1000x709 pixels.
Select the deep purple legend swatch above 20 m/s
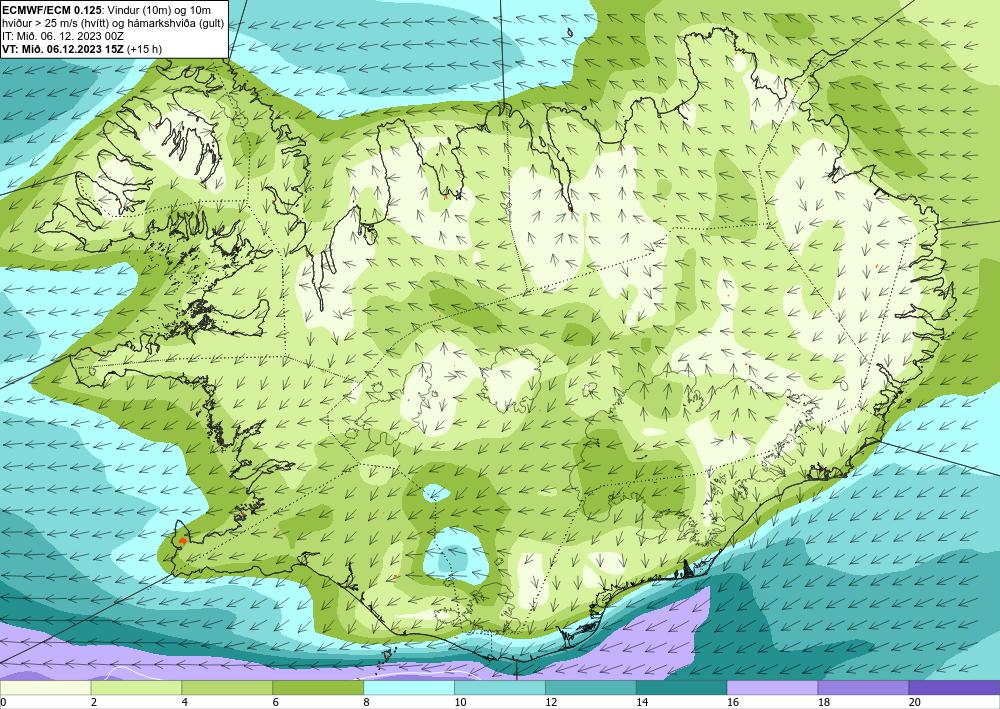tap(954, 688)
